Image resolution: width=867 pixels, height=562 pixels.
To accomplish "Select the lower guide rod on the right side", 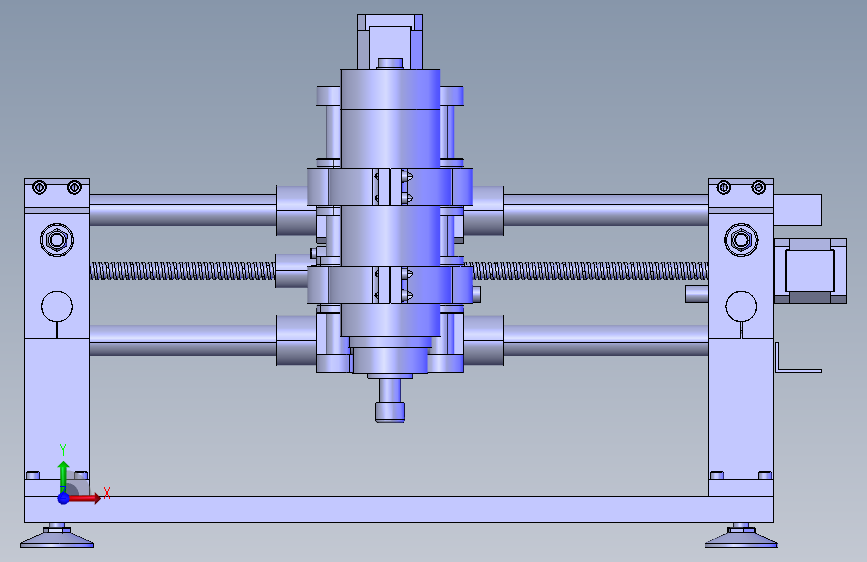I will pos(606,341).
